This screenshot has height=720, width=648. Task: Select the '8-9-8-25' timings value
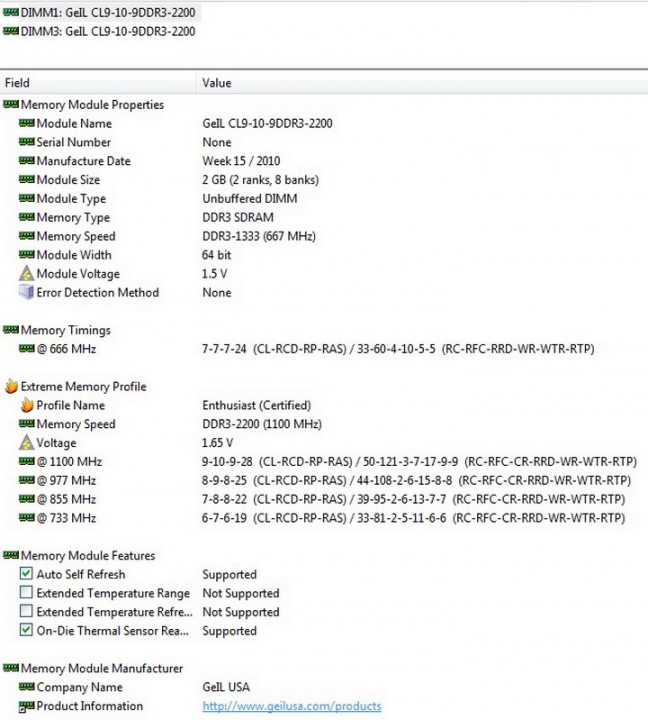[224, 480]
